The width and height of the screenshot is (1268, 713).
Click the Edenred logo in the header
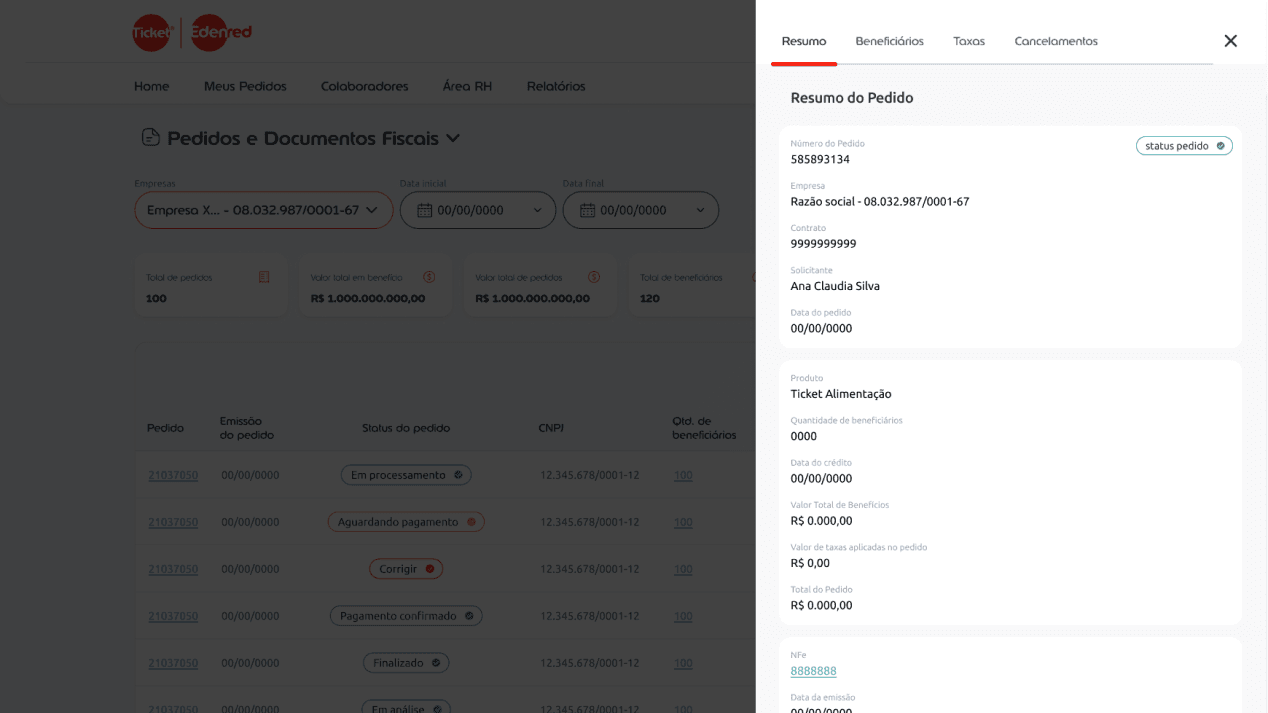pyautogui.click(x=221, y=32)
